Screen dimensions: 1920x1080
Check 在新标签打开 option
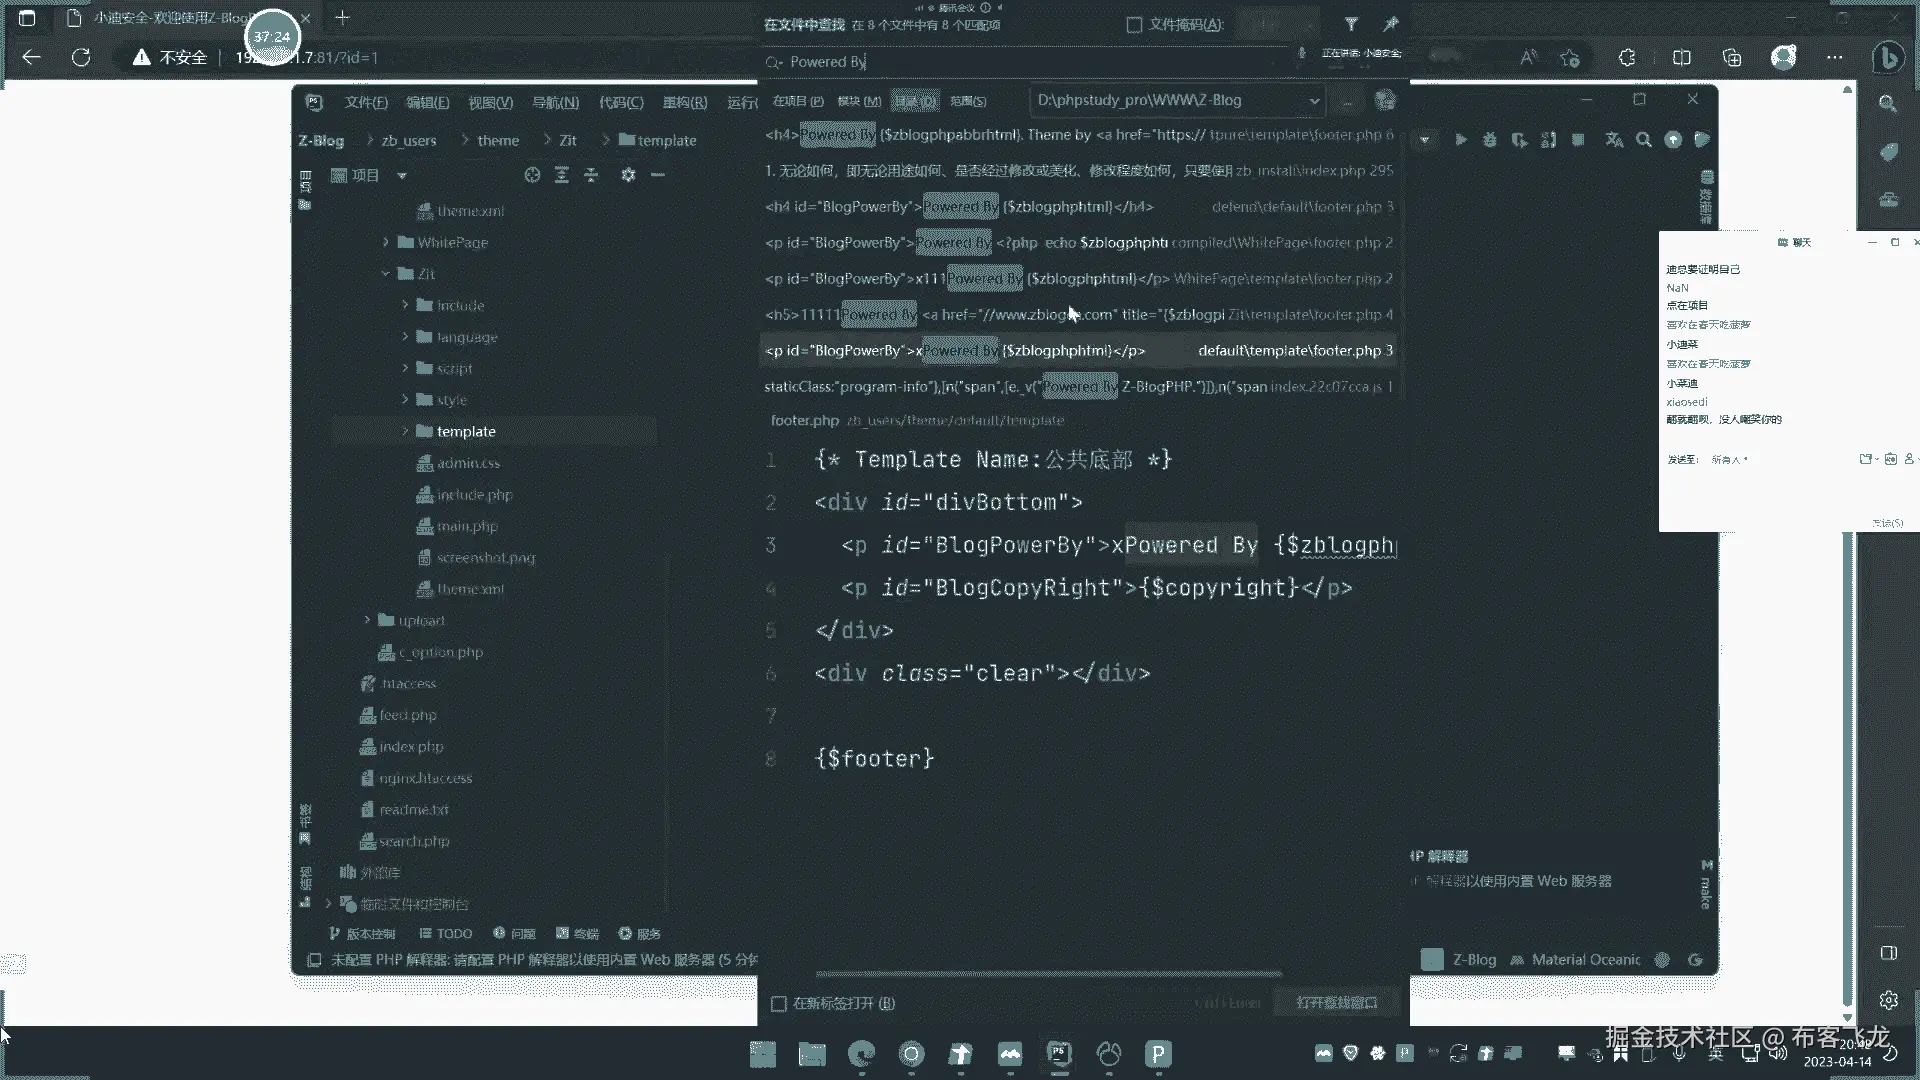tap(779, 1003)
